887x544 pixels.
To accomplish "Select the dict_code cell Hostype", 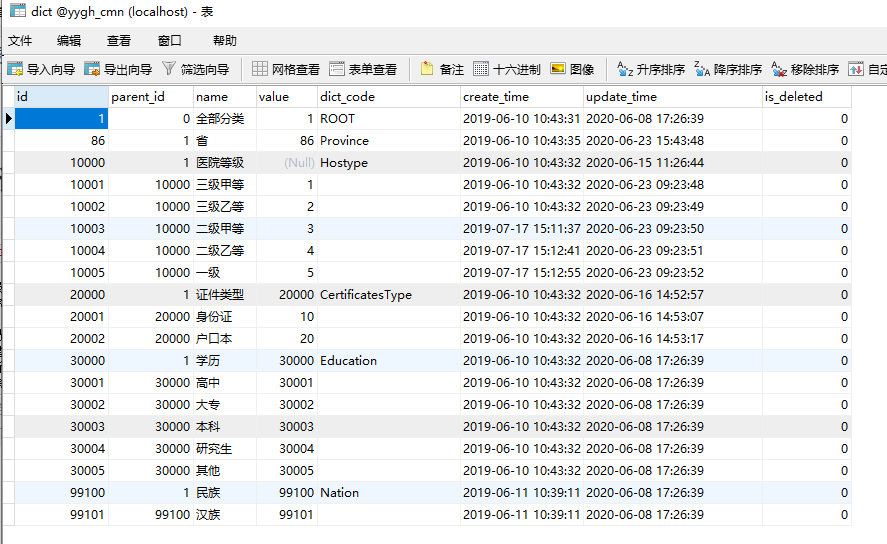I will (389, 163).
